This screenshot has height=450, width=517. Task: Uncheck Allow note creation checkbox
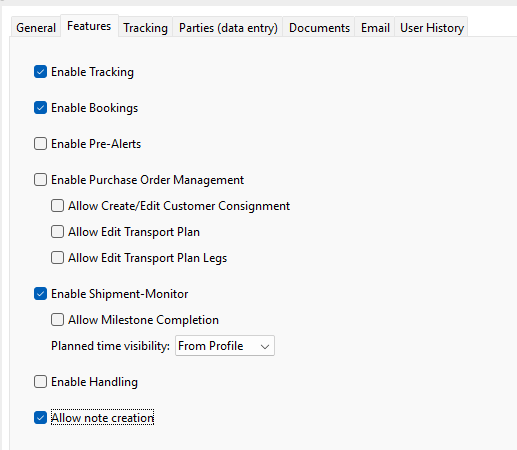(x=40, y=418)
